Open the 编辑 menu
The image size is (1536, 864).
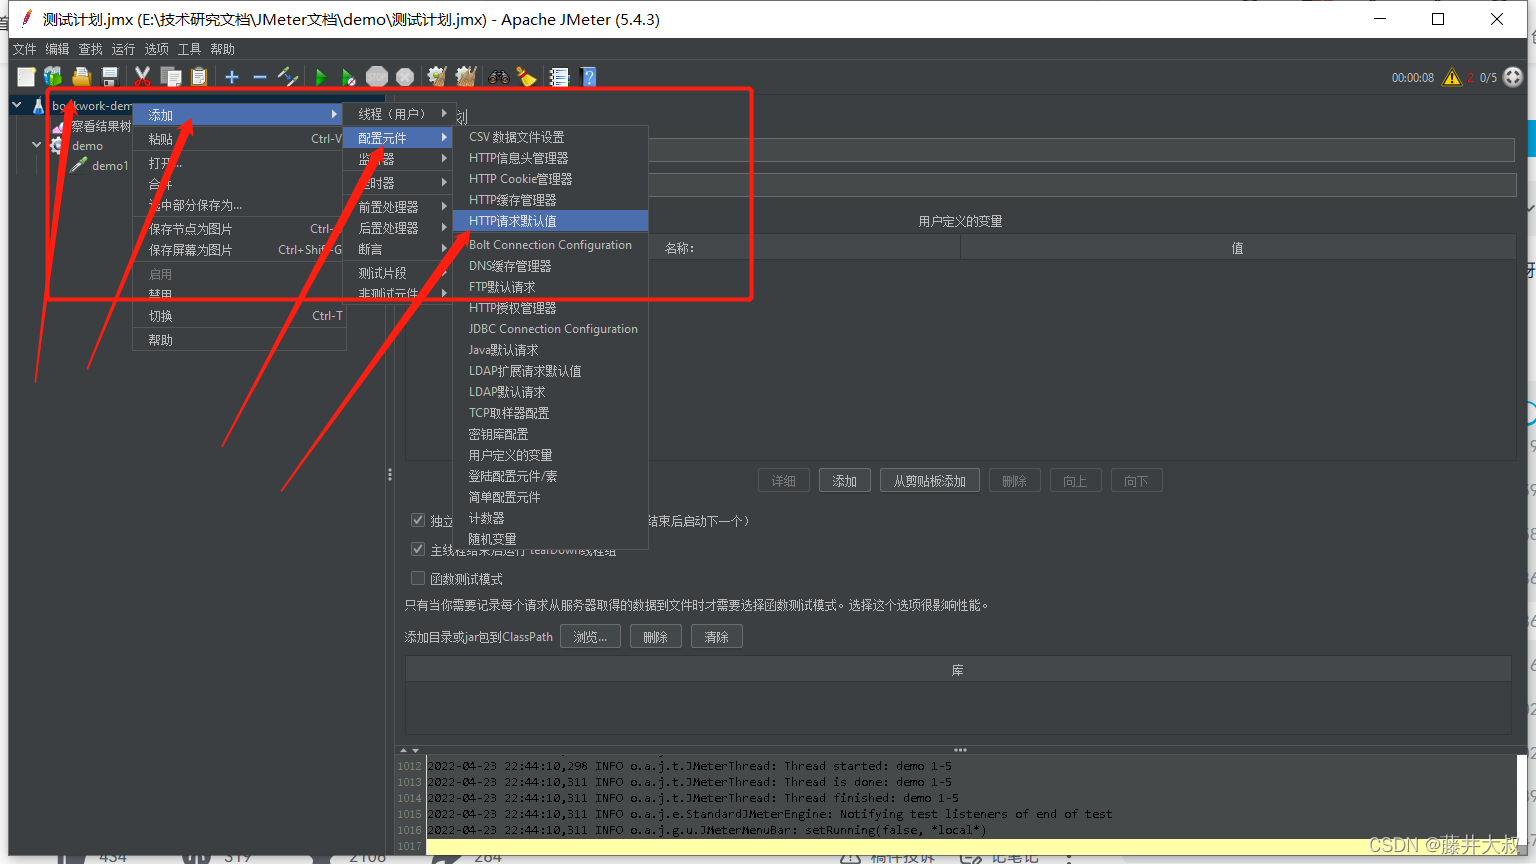pos(57,49)
